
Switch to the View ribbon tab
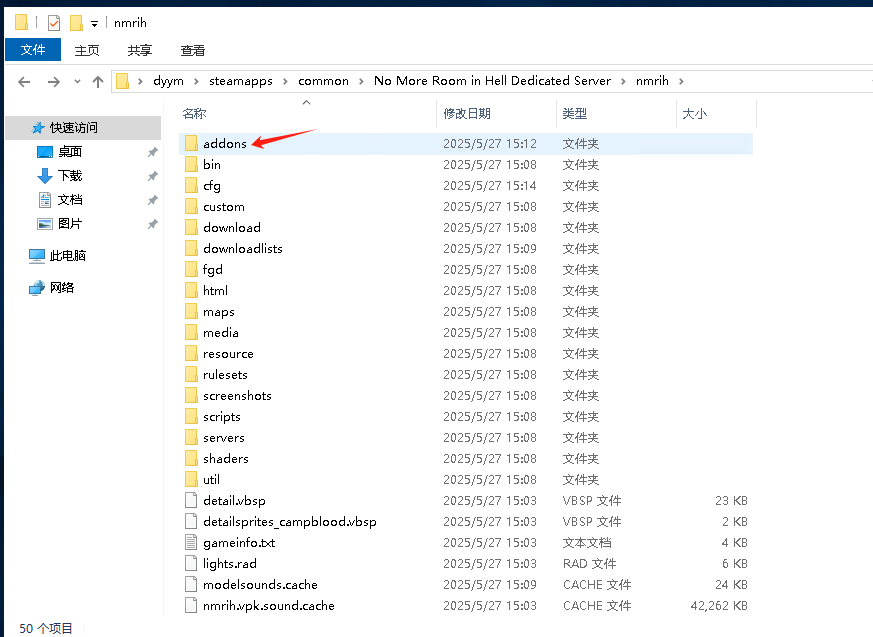point(193,50)
